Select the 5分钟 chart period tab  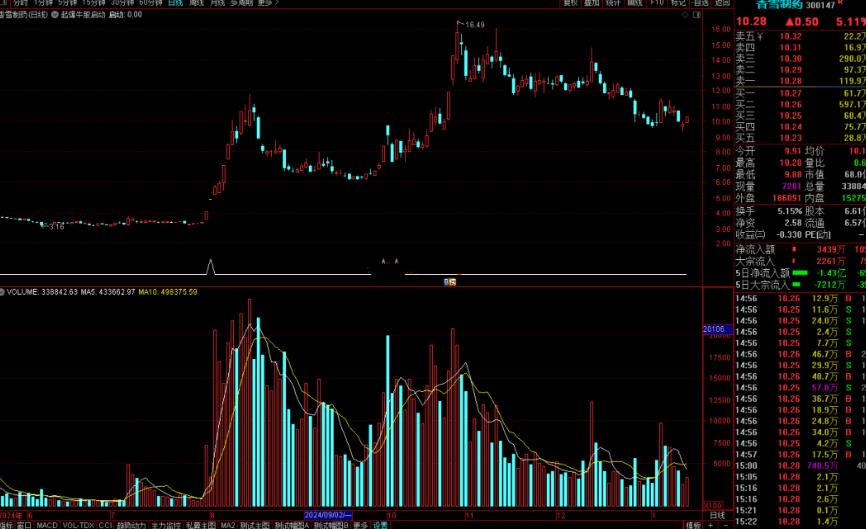(67, 3)
